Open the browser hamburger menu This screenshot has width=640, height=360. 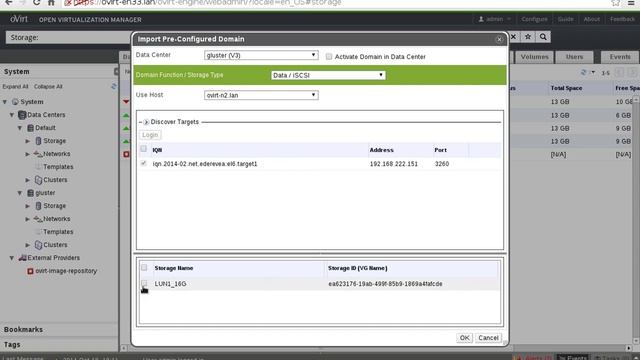631,2
